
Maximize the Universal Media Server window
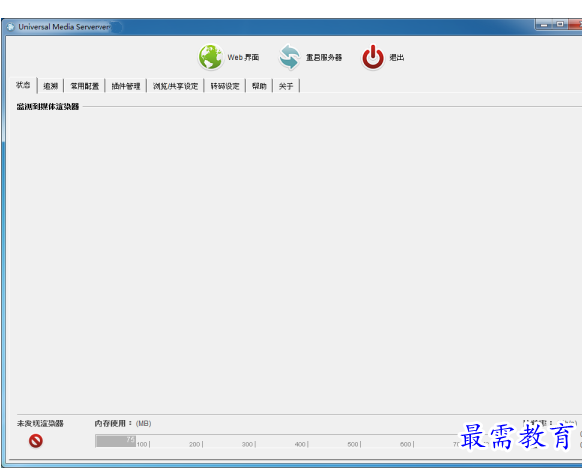pos(560,24)
